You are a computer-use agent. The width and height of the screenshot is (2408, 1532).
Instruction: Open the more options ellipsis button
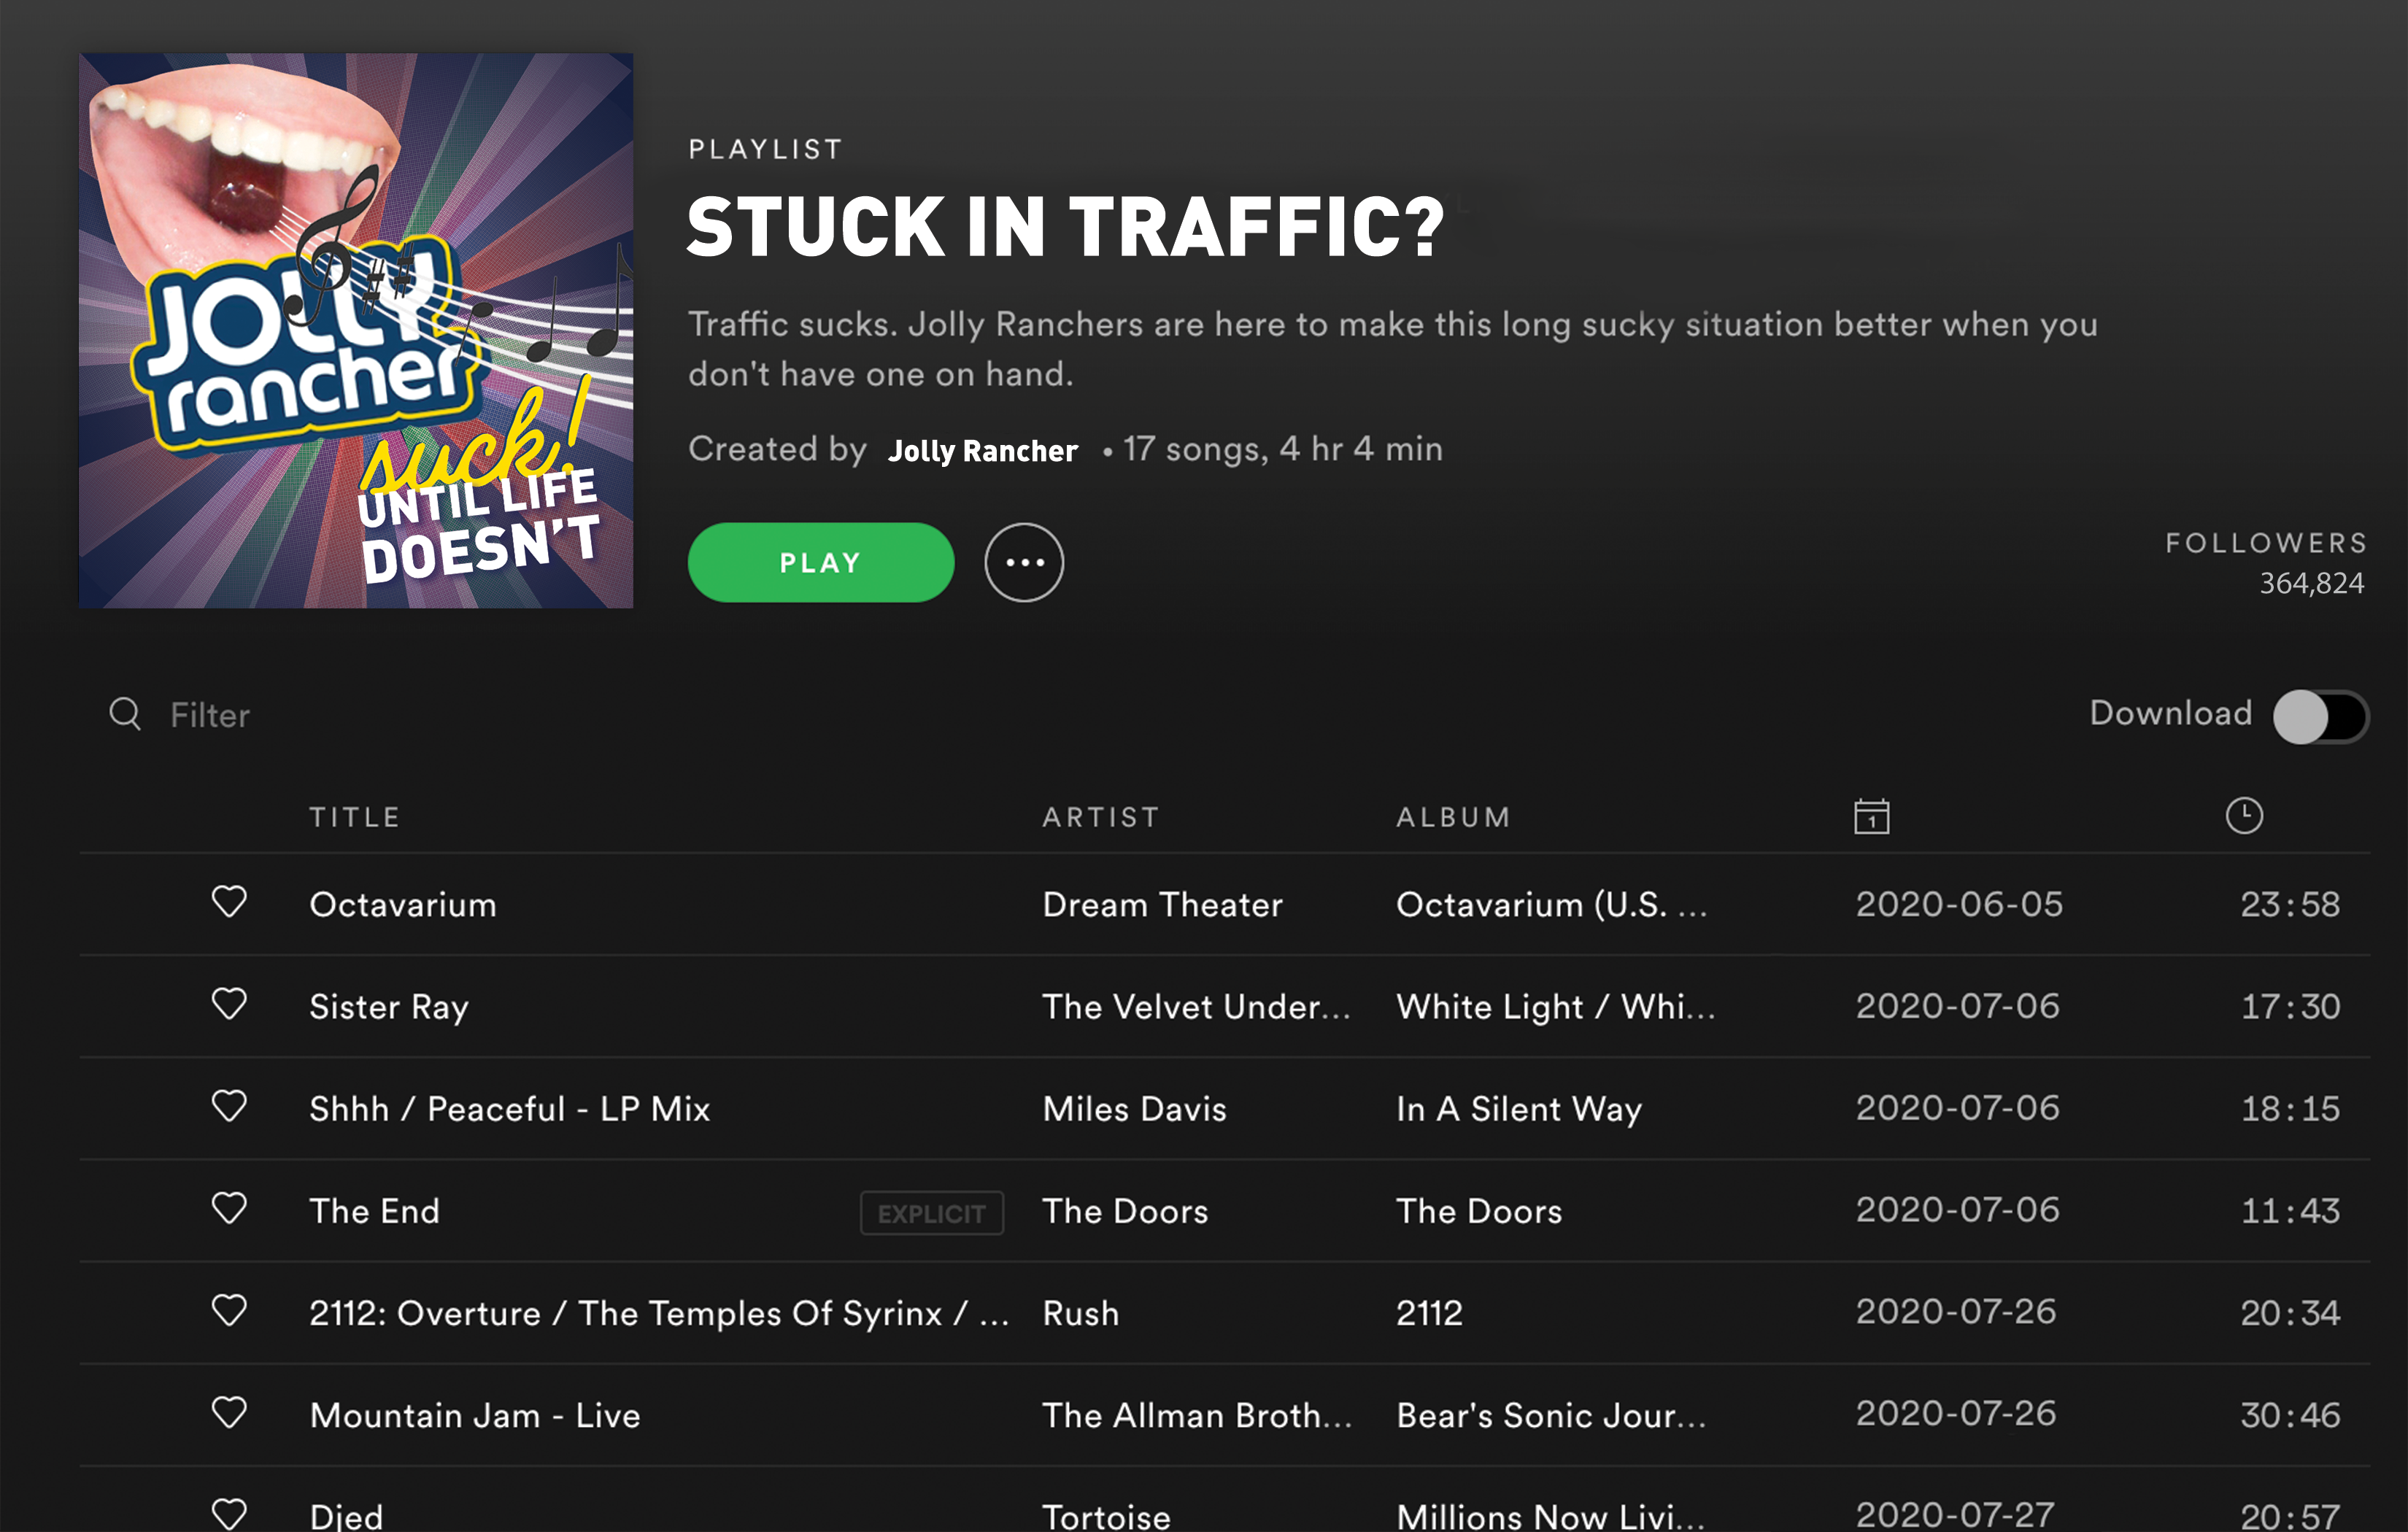(1024, 562)
